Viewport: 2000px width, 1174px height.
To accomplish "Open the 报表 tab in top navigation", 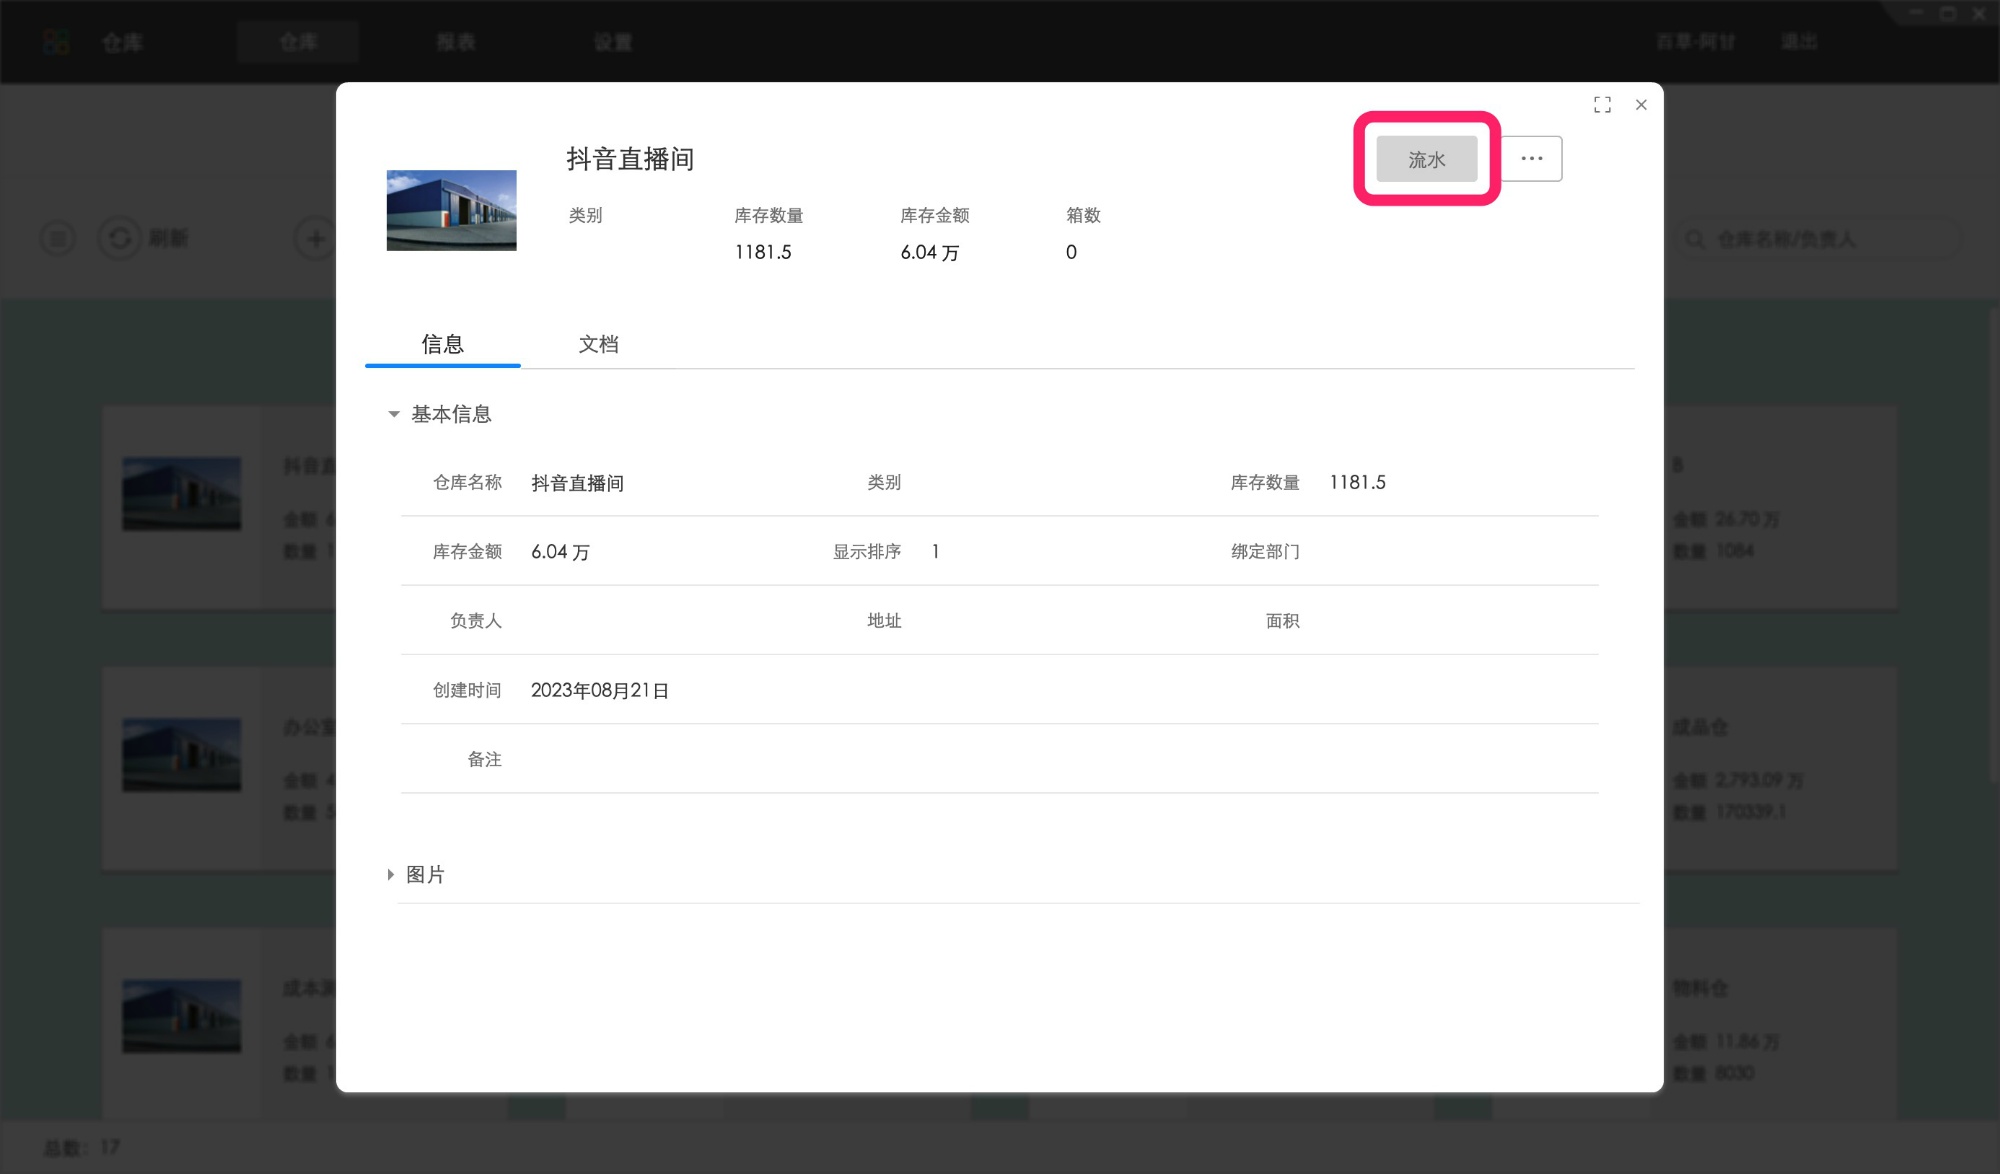I will click(456, 42).
